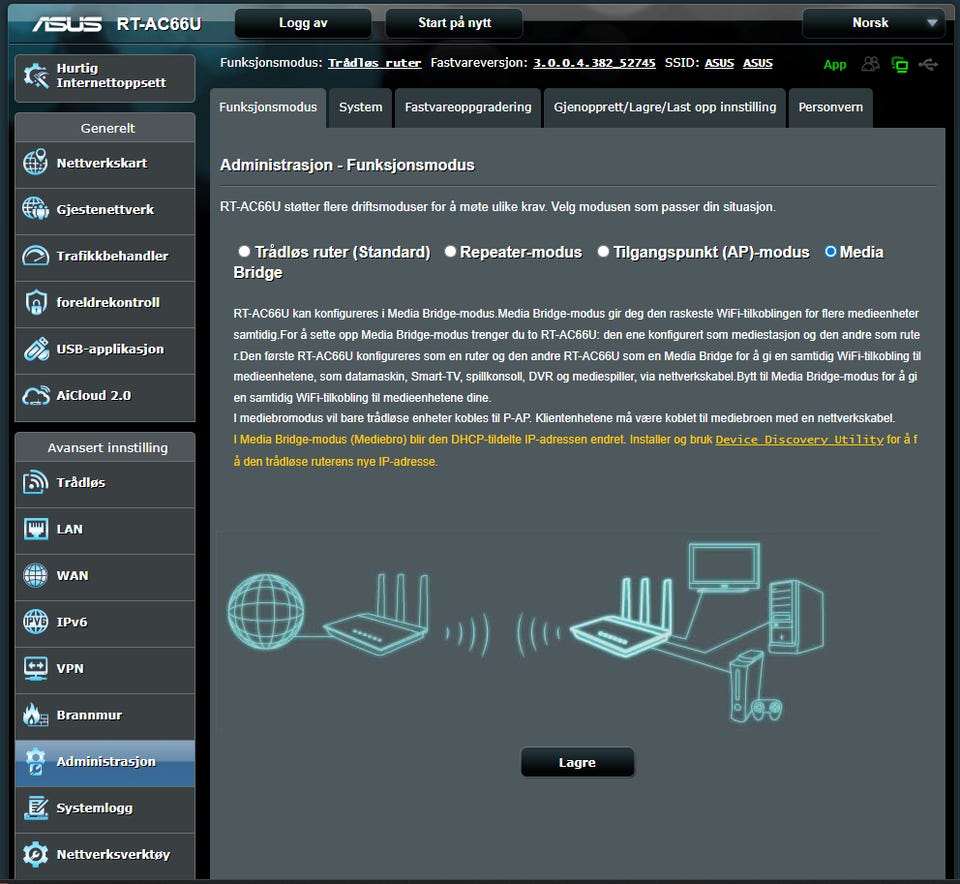This screenshot has height=884, width=960.
Task: Click the Nettverksverktøy tools icon
Action: (x=36, y=854)
